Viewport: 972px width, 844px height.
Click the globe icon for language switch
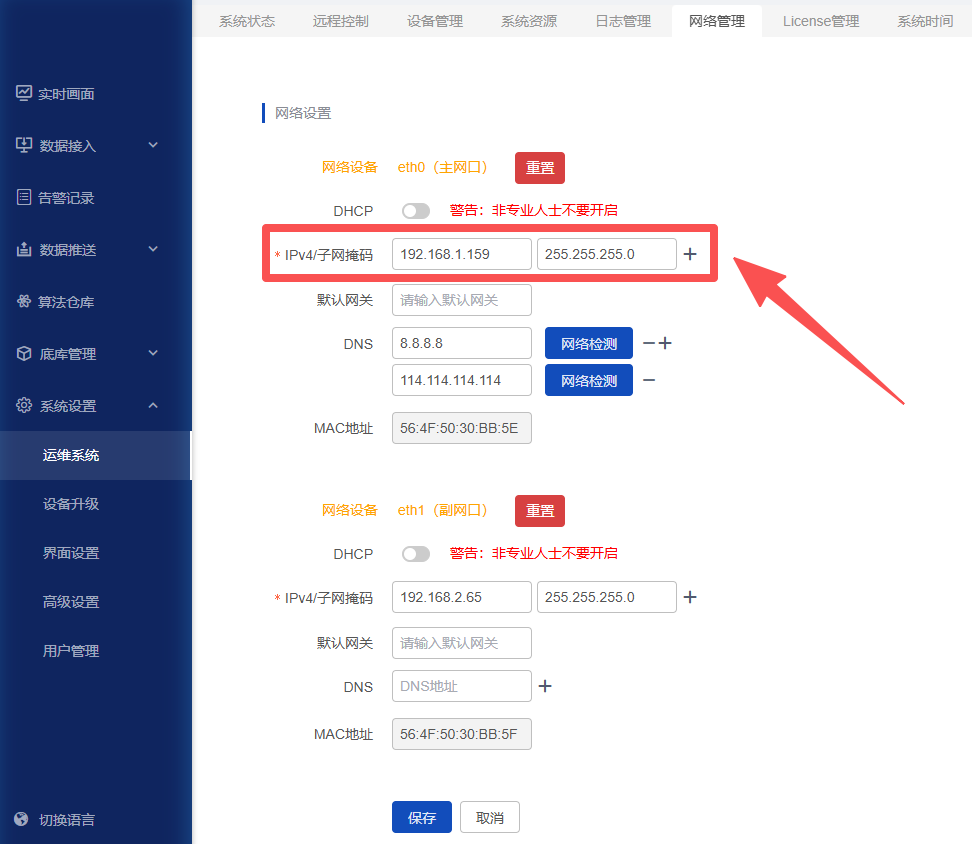pyautogui.click(x=23, y=819)
